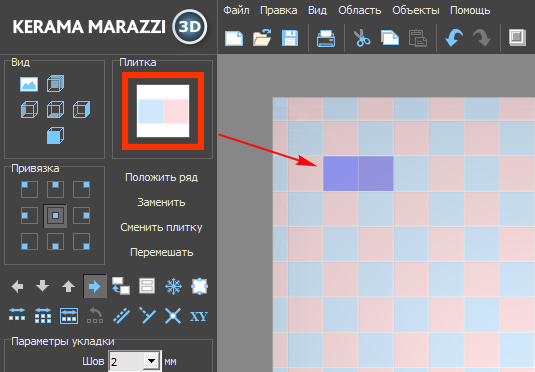The image size is (535, 372).
Task: Set anchor to bottom-right corner
Action: [x=82, y=242]
